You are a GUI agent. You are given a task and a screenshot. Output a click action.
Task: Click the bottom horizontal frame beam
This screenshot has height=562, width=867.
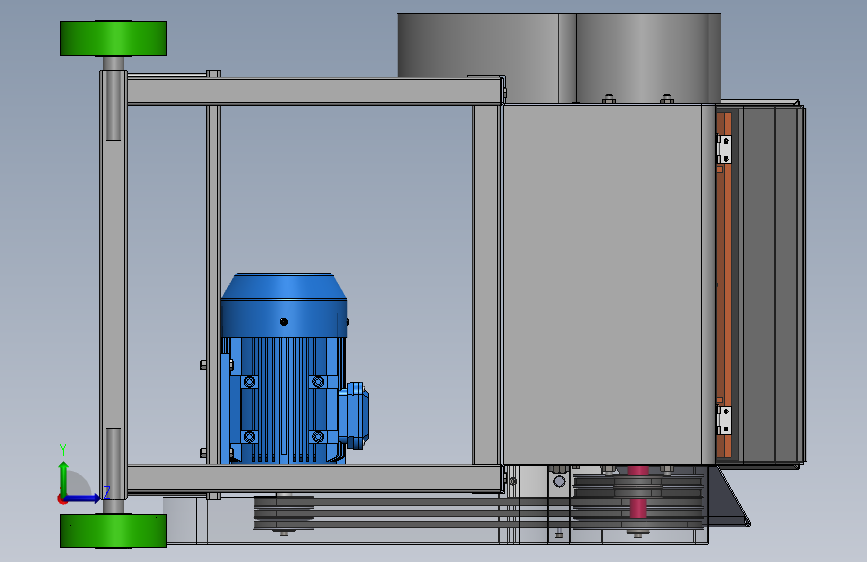[315, 478]
